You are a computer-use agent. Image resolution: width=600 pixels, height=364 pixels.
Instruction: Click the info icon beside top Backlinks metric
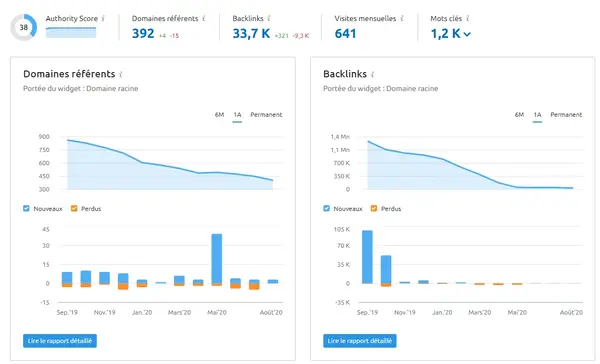coord(269,18)
